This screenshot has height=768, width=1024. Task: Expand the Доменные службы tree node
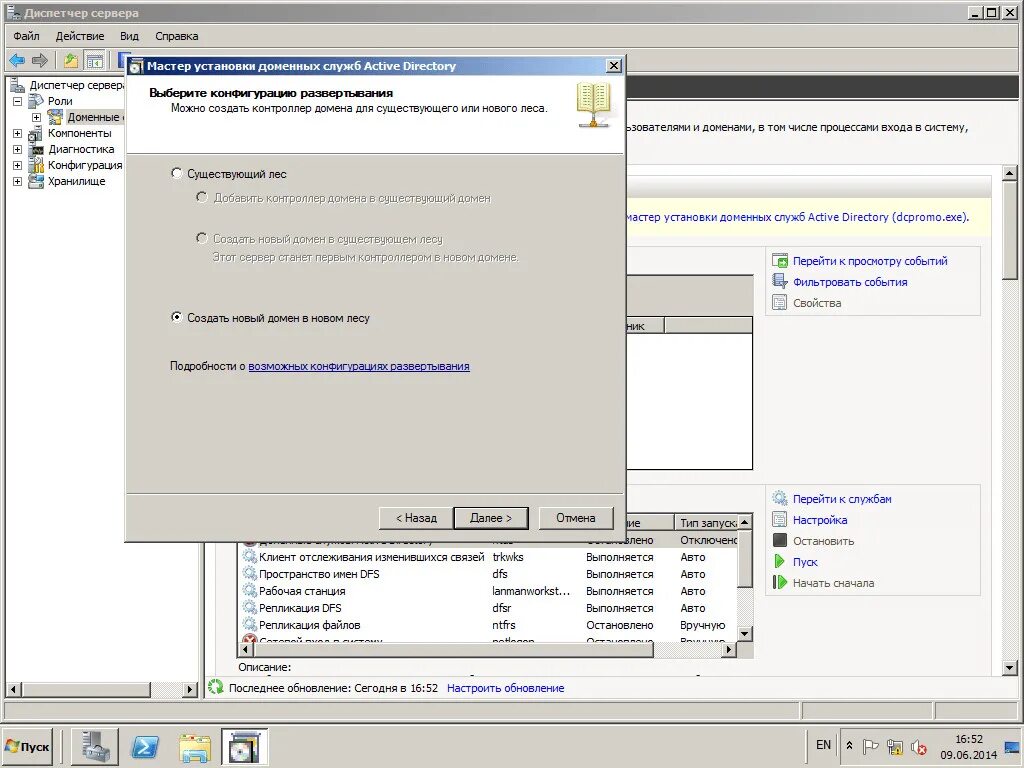coord(37,118)
